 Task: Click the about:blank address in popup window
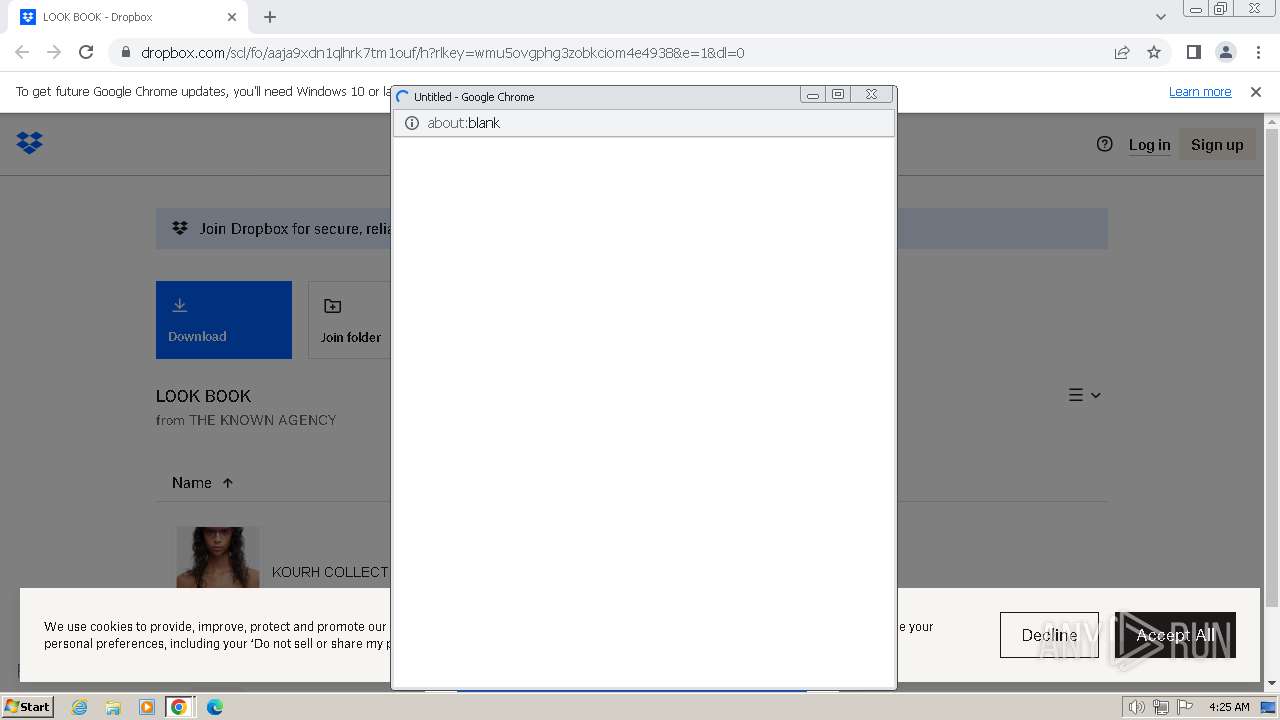[x=463, y=123]
